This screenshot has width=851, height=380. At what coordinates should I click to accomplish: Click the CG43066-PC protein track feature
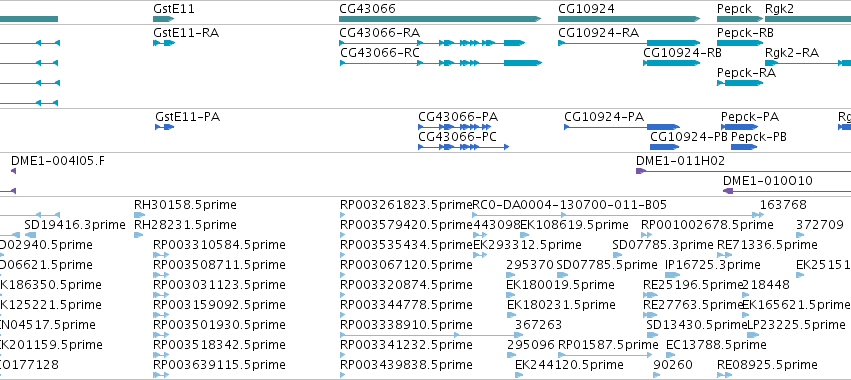point(463,147)
